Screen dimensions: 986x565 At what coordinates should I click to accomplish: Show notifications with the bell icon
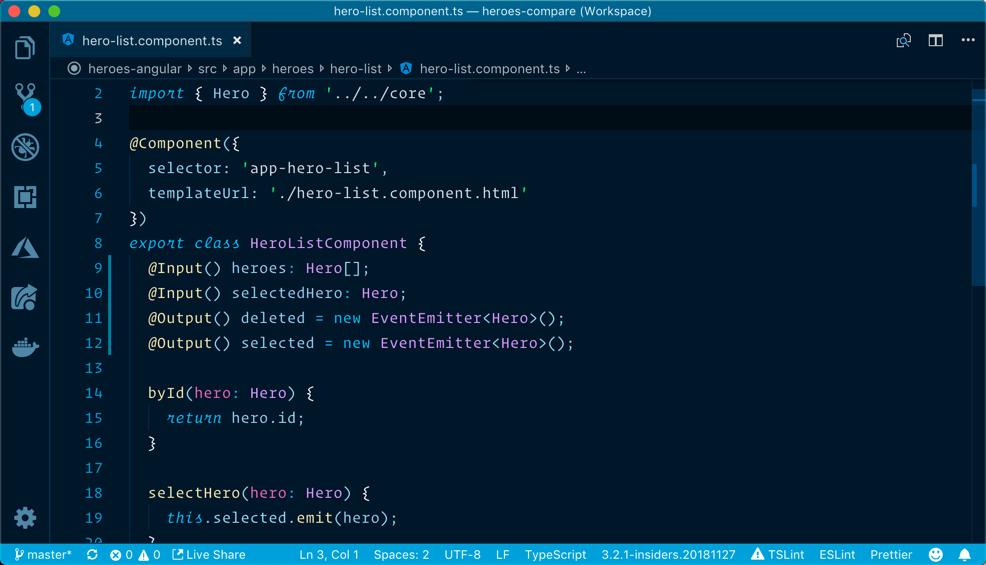tap(964, 554)
